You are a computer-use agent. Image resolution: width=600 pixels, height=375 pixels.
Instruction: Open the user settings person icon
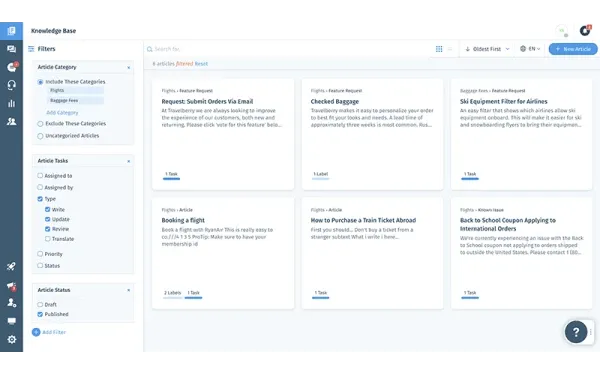pyautogui.click(x=11, y=303)
